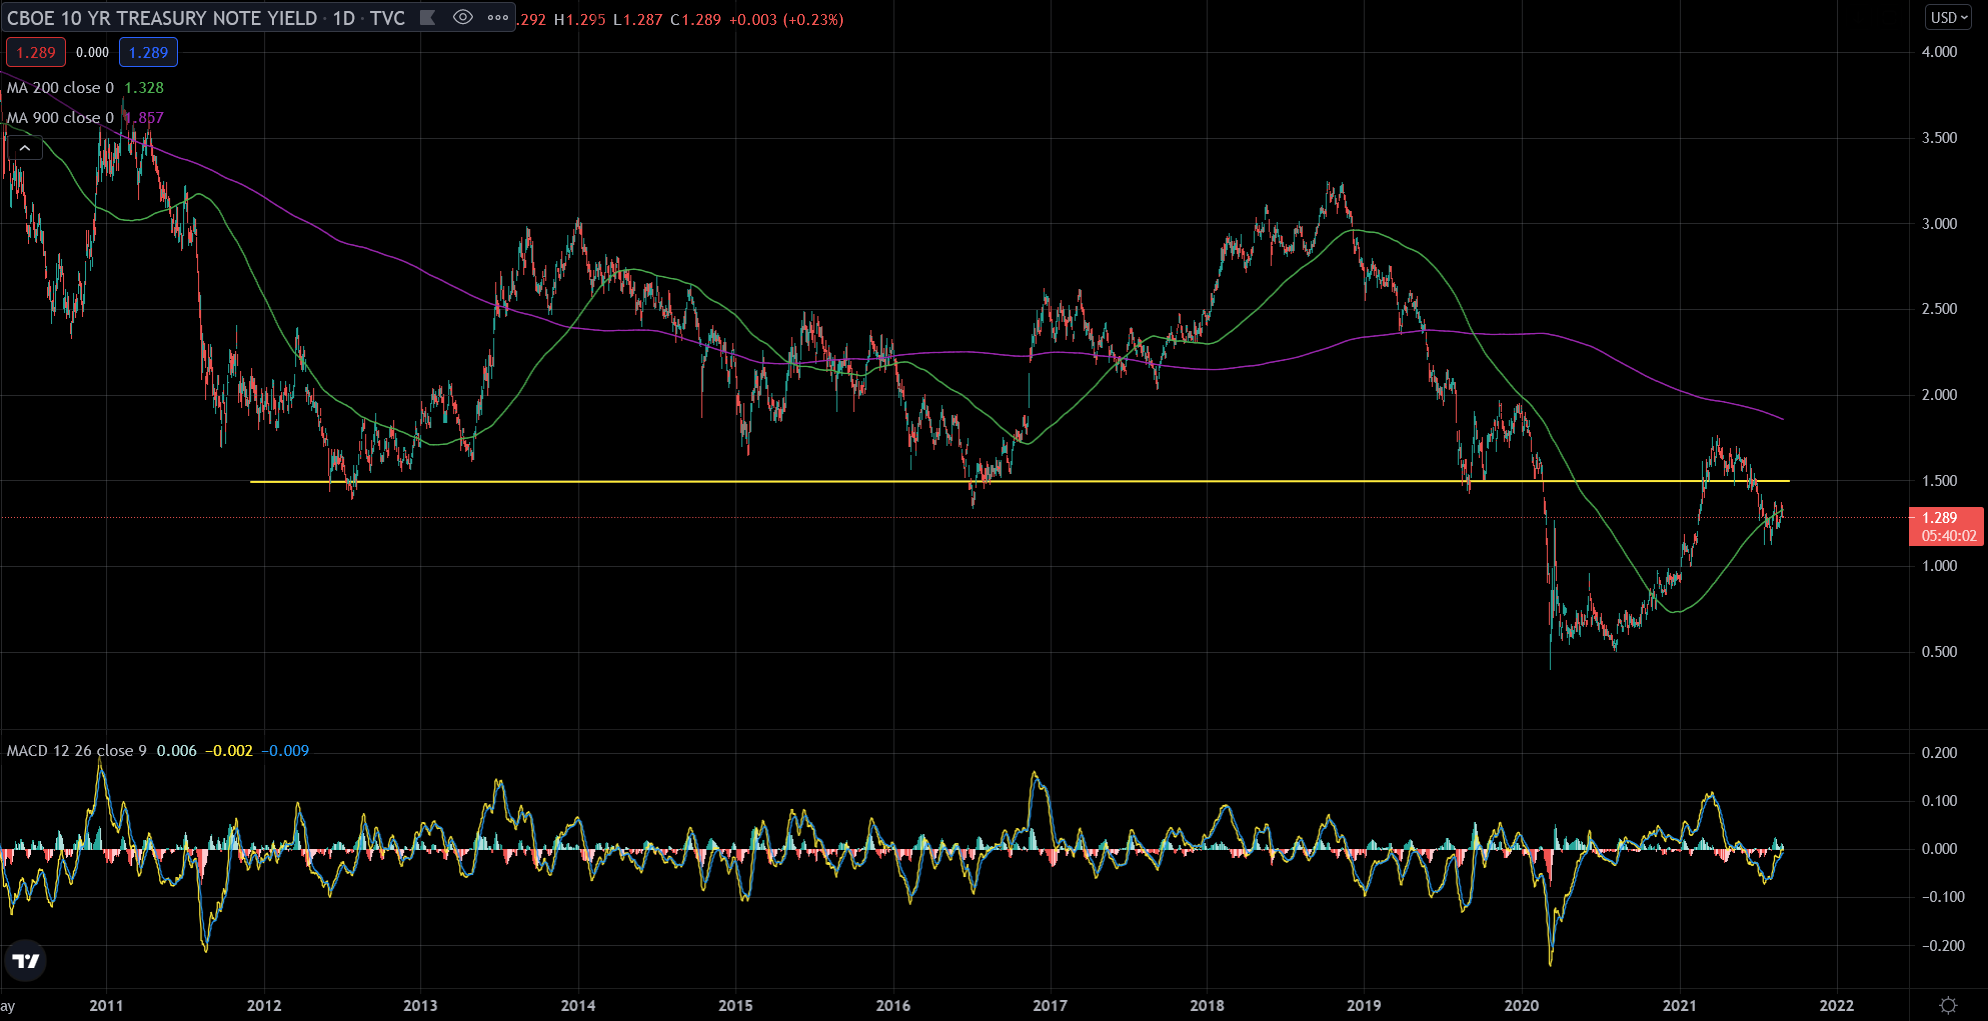
Task: Click the 1D interval in the symbol title
Action: coord(344,18)
